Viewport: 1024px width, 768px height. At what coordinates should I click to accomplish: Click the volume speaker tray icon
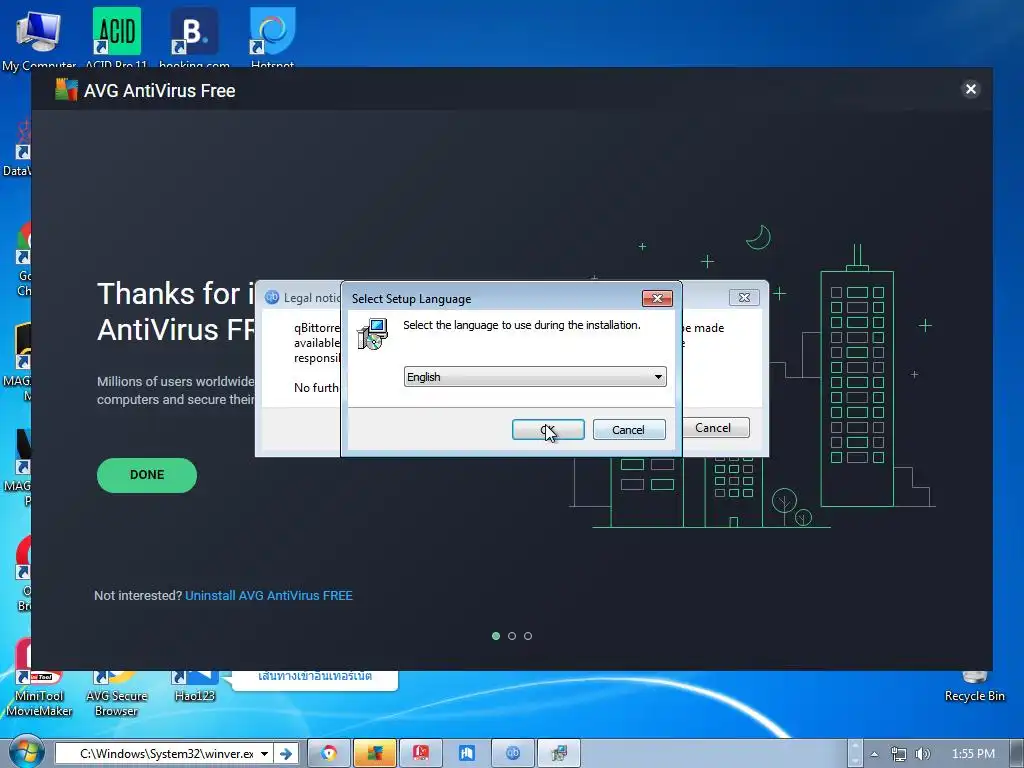point(922,754)
